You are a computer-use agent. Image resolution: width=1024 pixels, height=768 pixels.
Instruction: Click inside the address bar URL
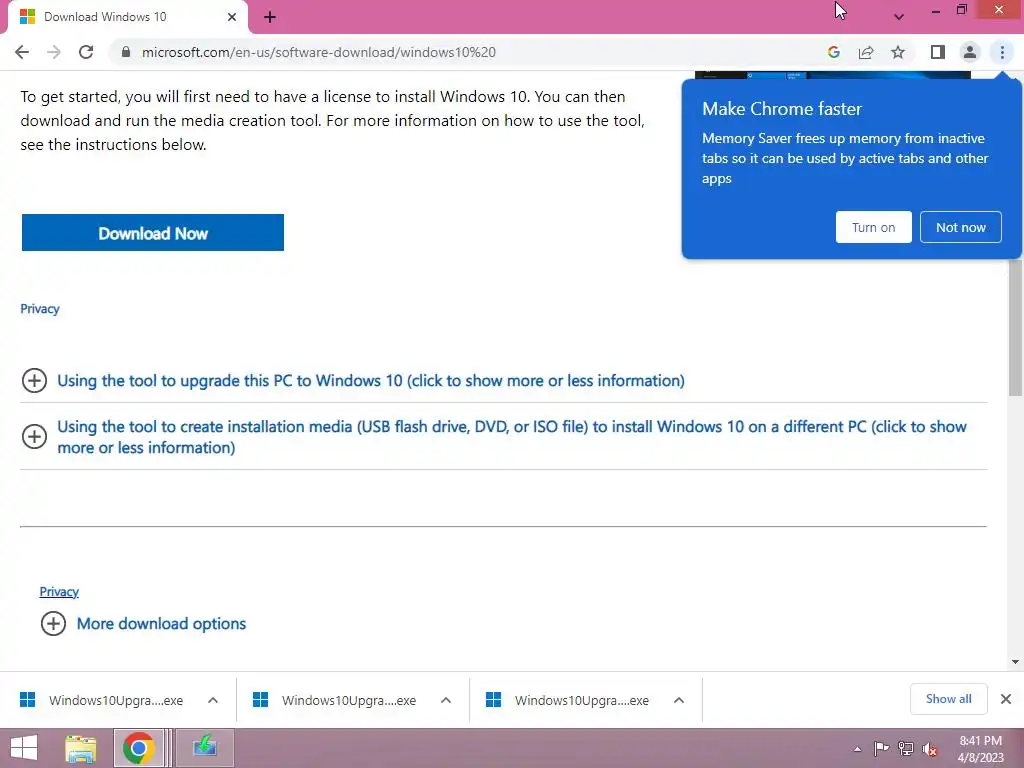(319, 52)
